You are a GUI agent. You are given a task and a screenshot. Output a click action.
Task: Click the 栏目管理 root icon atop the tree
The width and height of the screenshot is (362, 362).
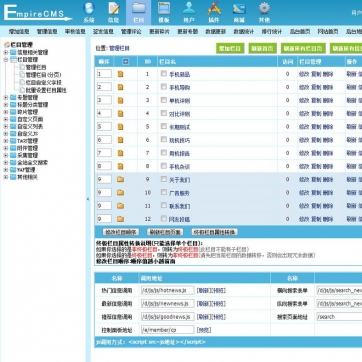(7, 45)
